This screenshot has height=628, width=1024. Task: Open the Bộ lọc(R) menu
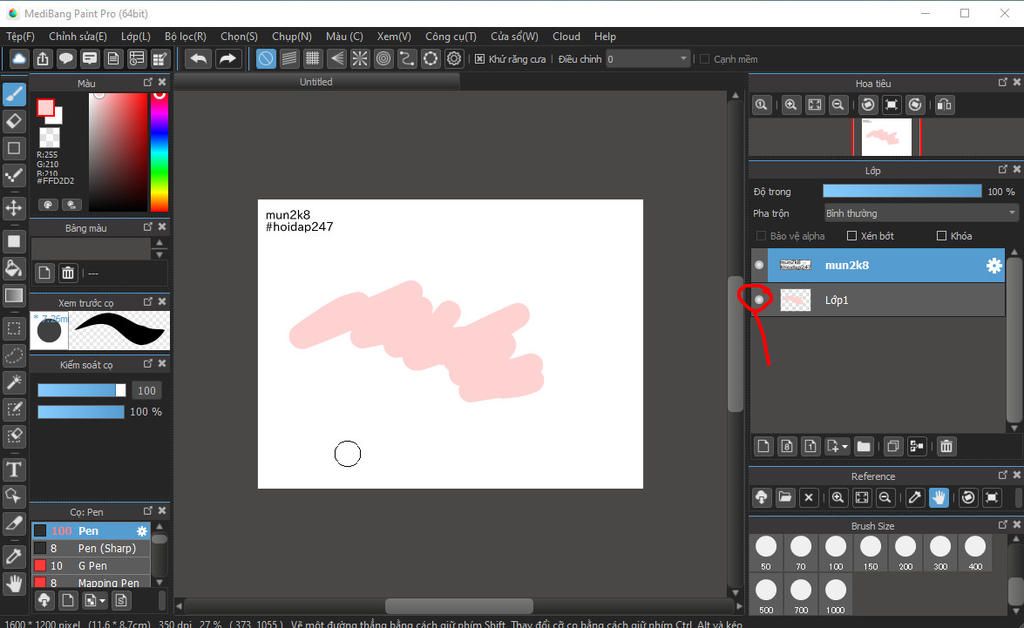coord(185,37)
